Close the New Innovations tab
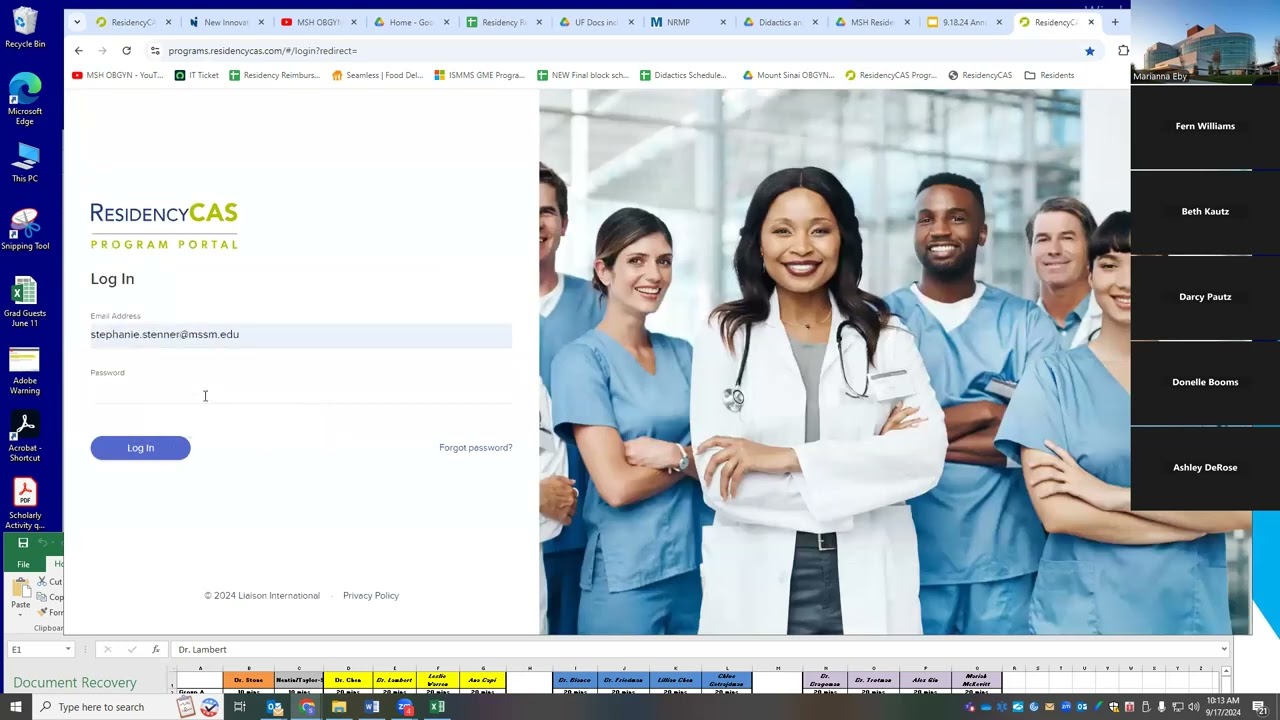Screen dimensions: 1280x720 pyautogui.click(x=260, y=22)
